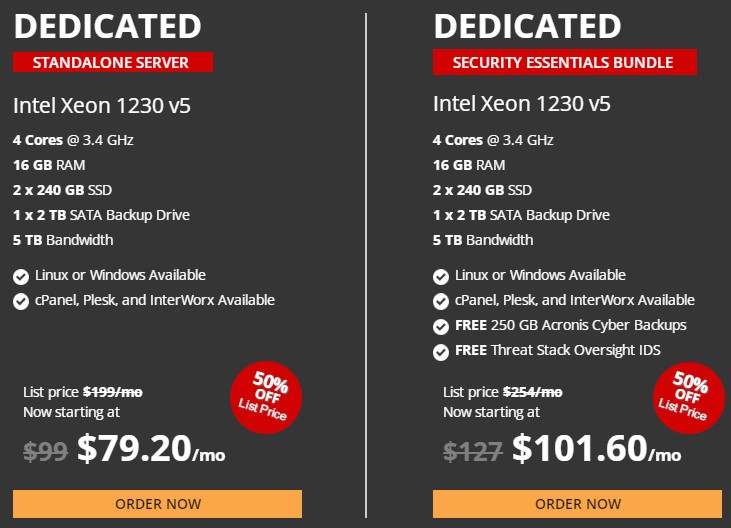The image size is (731, 528).
Task: Click checkmark icon beside Acronis Cyber Backups
Action: pyautogui.click(x=441, y=326)
